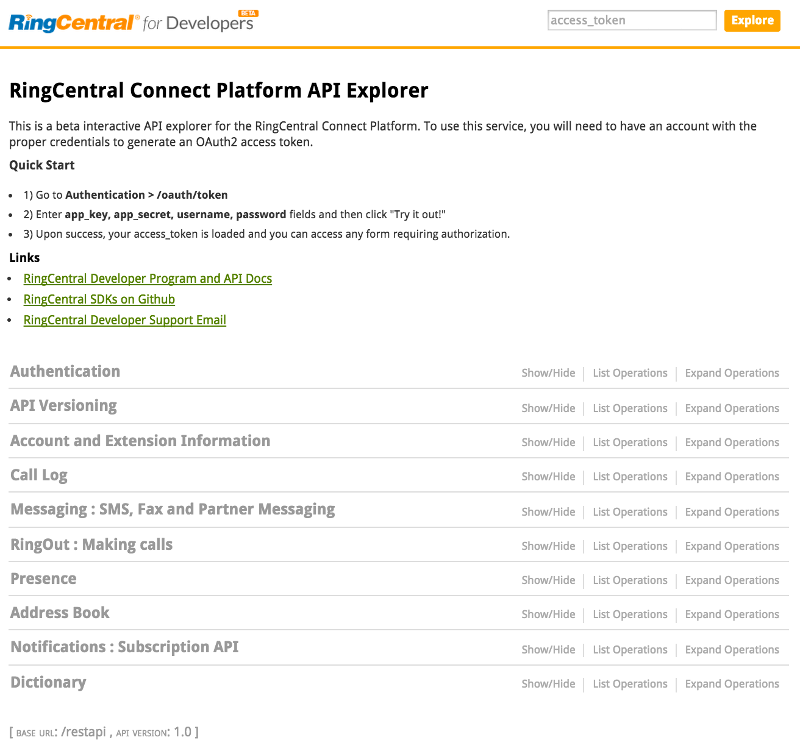Toggle Show/Hide for Messaging section
Screen dimensions: 800x750
548,512
